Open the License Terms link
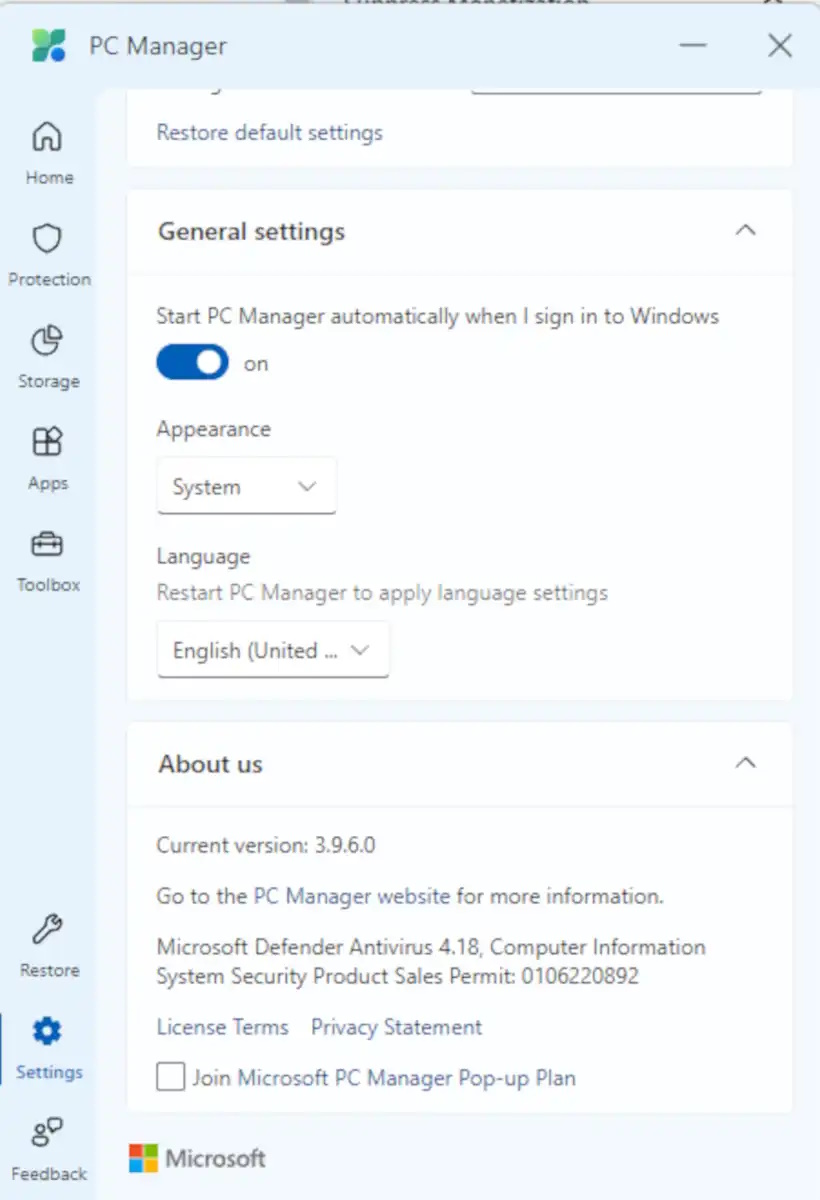 click(x=222, y=1027)
